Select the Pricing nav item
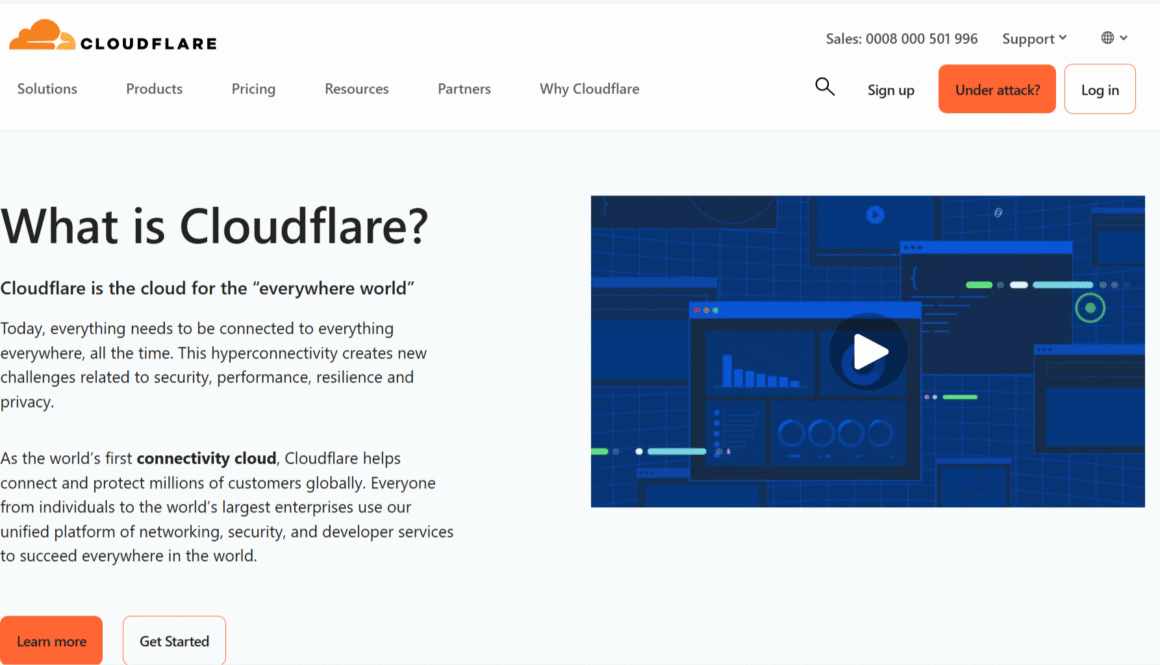Screen dimensions: 1160x665 [253, 88]
